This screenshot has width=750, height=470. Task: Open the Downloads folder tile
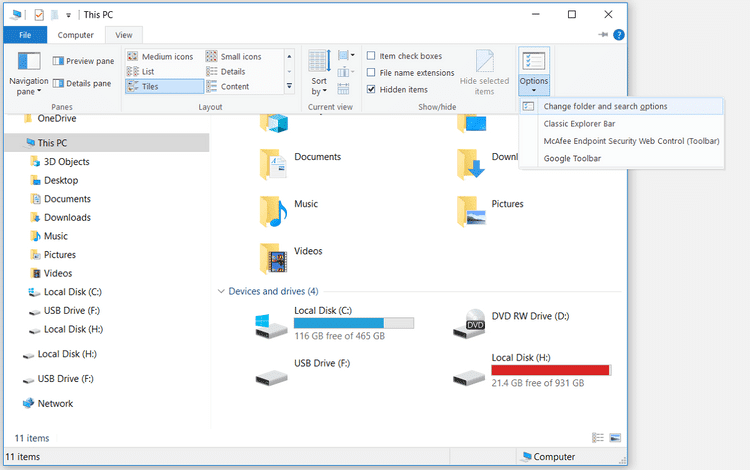point(488,164)
